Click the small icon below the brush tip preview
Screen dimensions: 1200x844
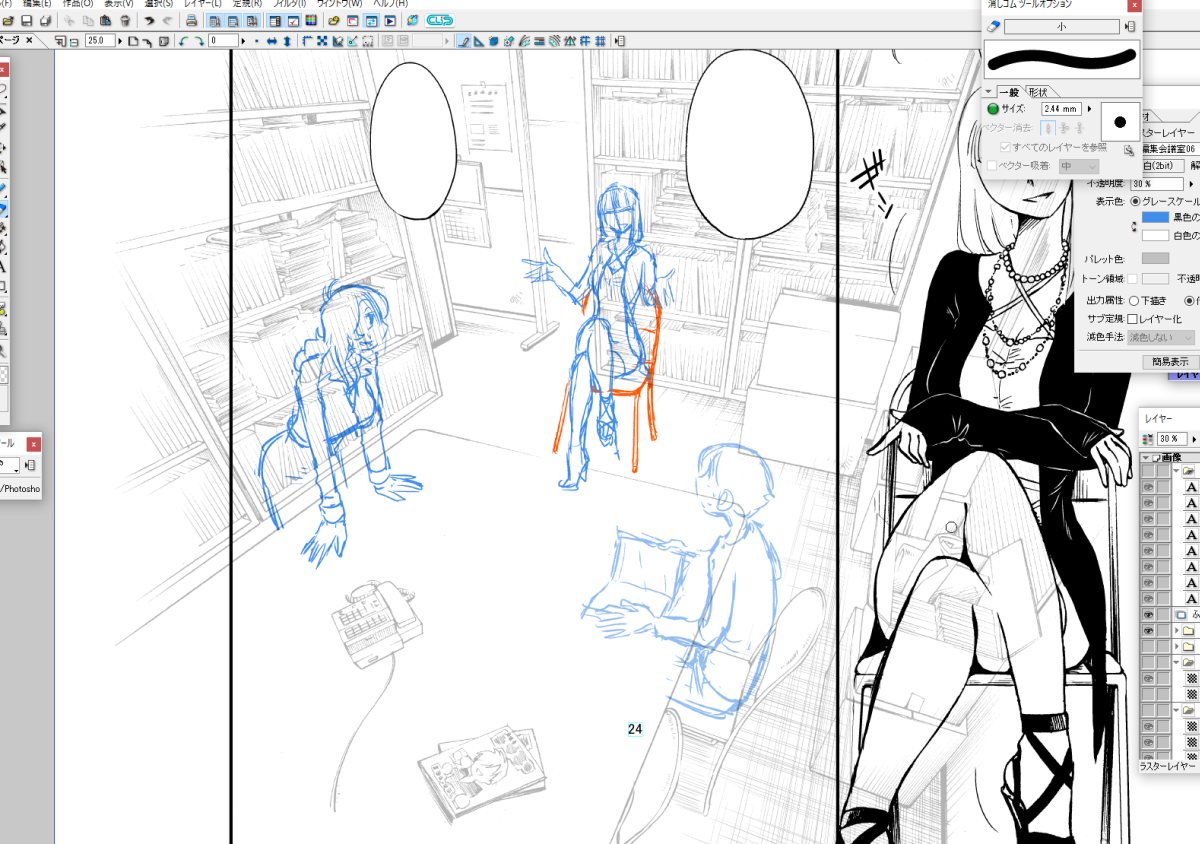pos(1128,150)
